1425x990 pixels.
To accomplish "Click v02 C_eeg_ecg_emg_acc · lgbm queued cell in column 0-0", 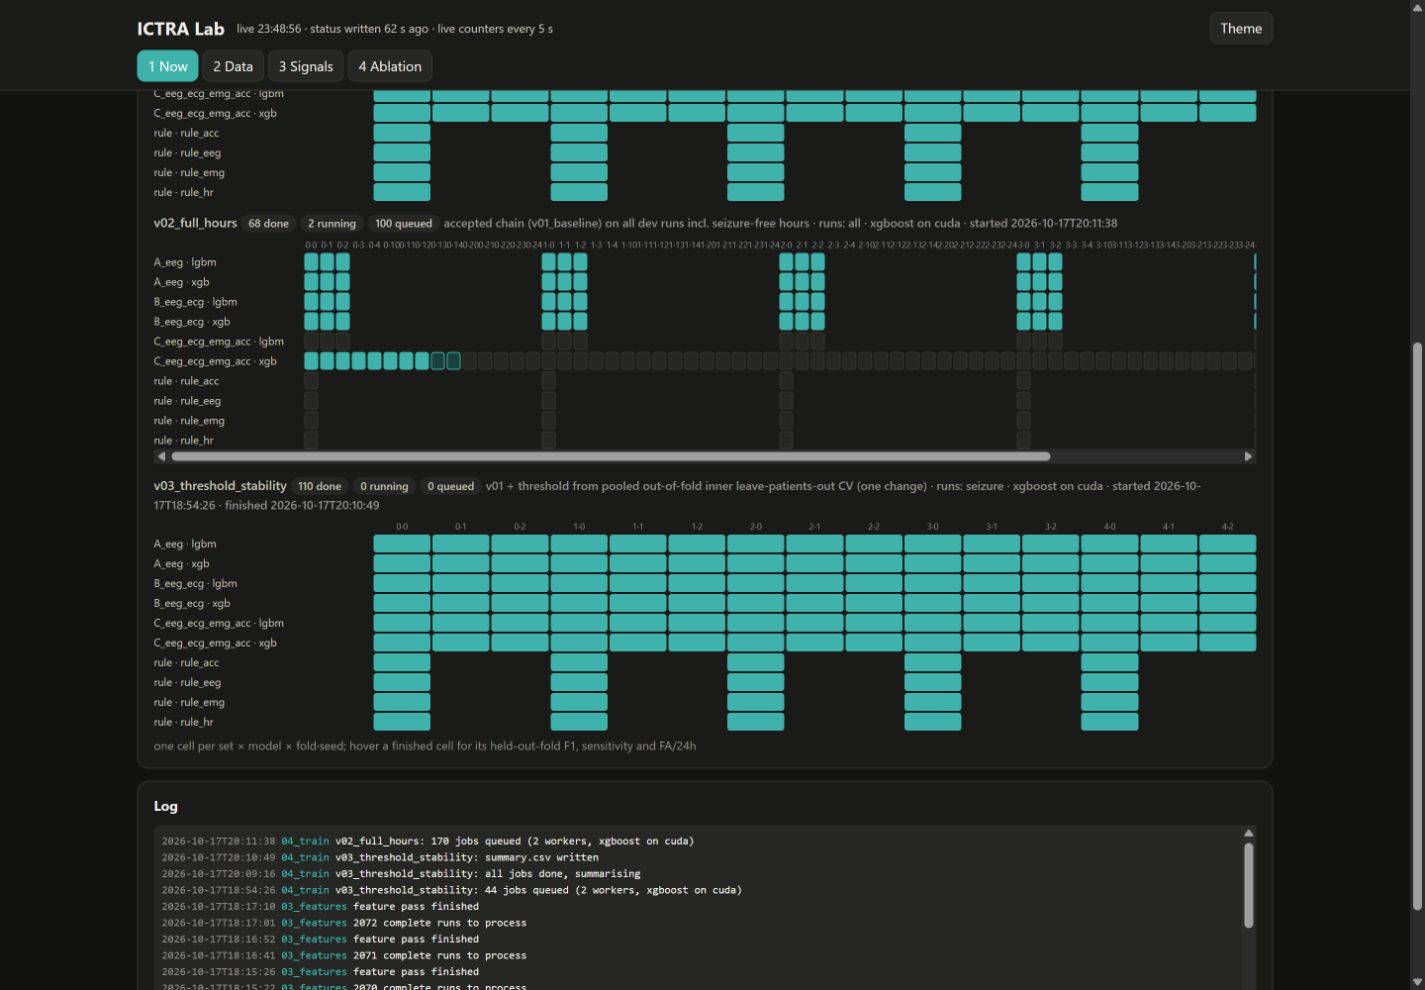I will 311,342.
